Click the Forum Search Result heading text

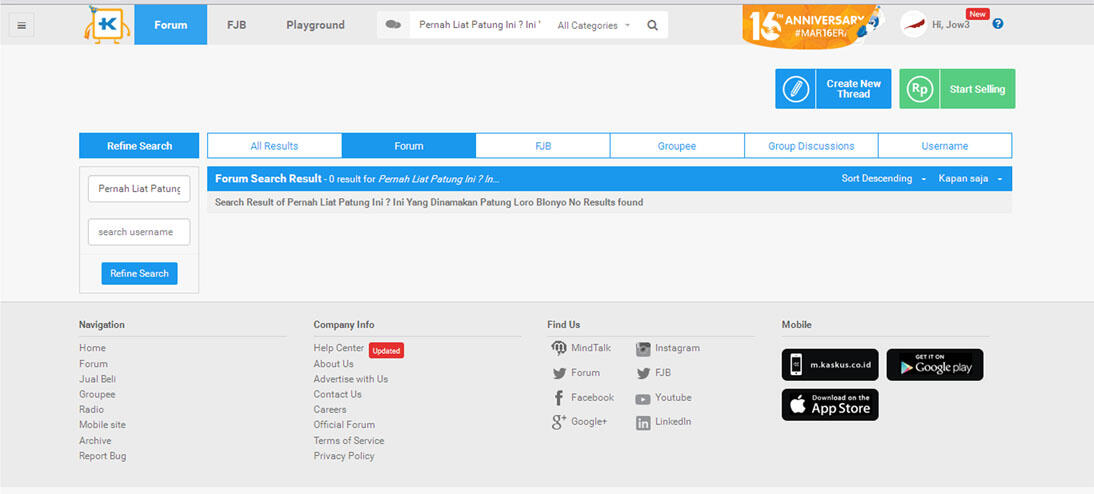click(269, 179)
